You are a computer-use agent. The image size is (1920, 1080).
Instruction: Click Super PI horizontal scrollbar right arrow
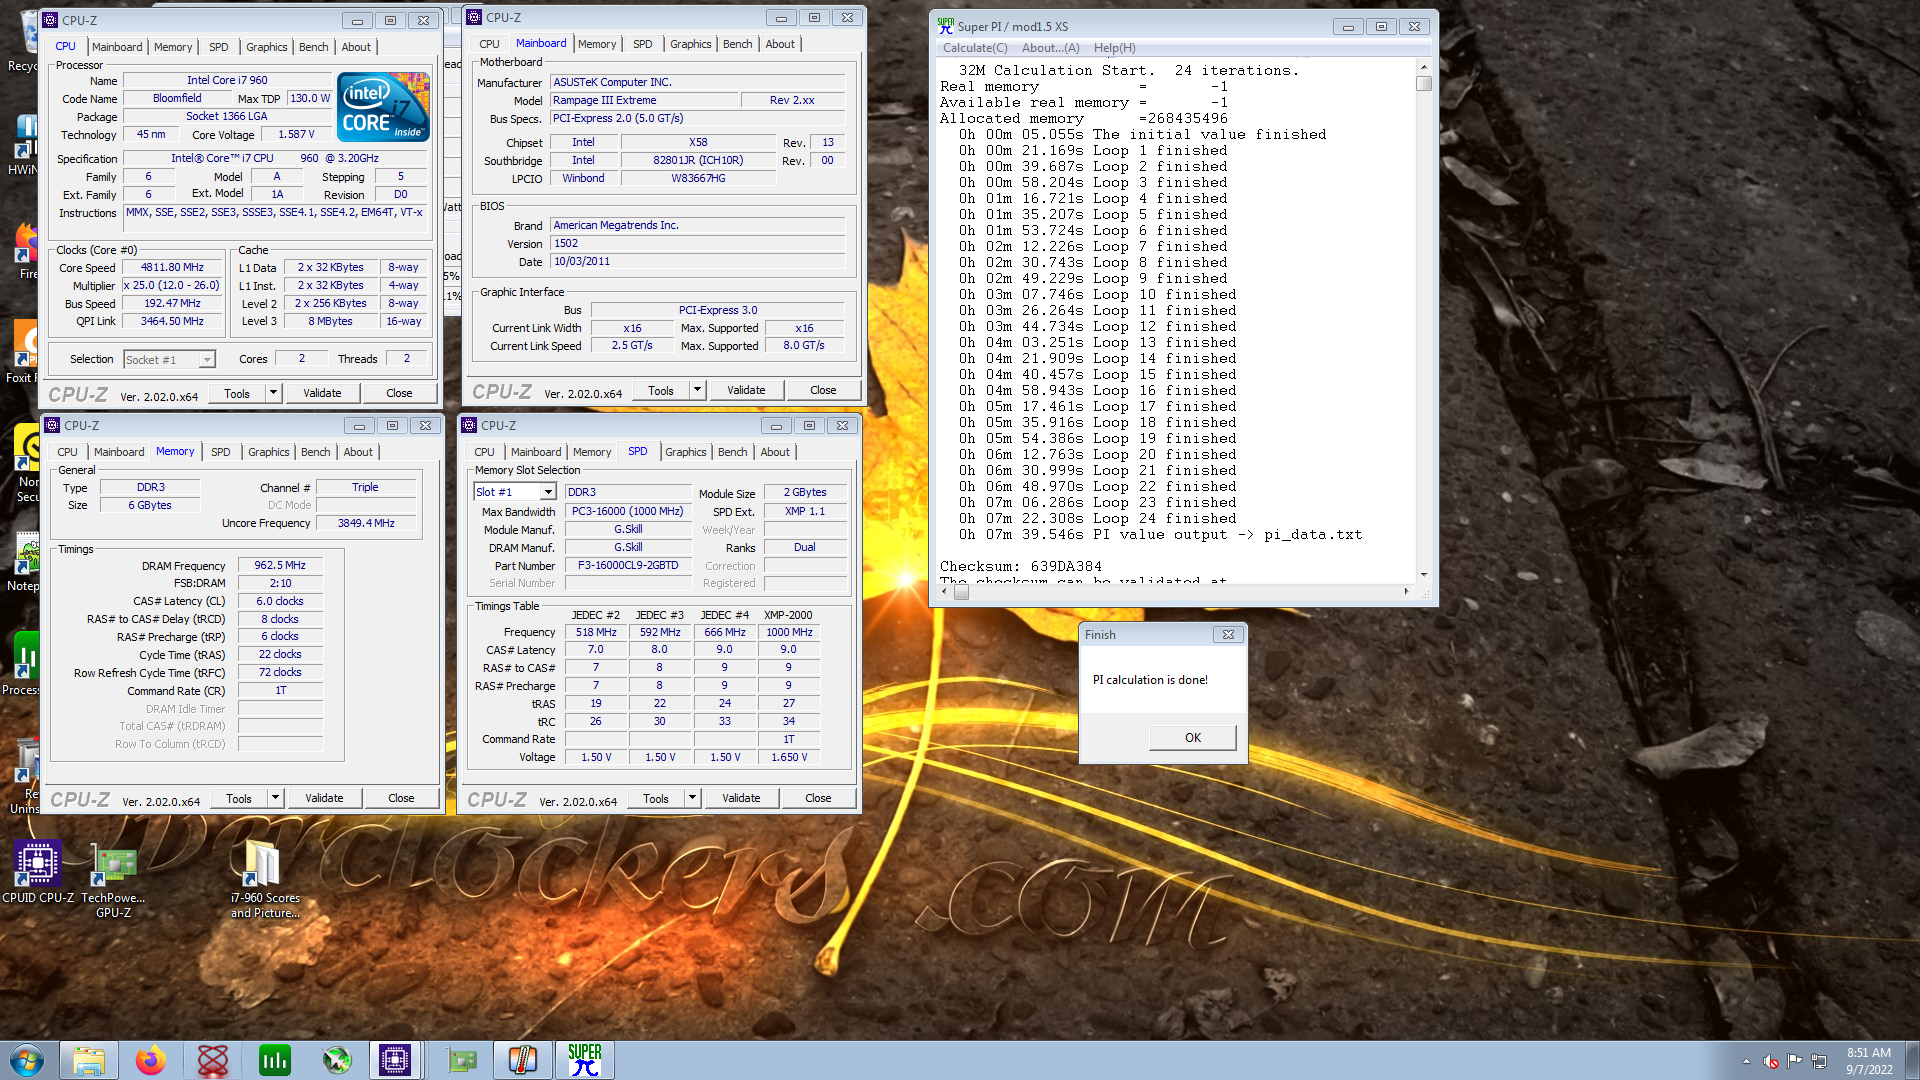coord(1406,592)
